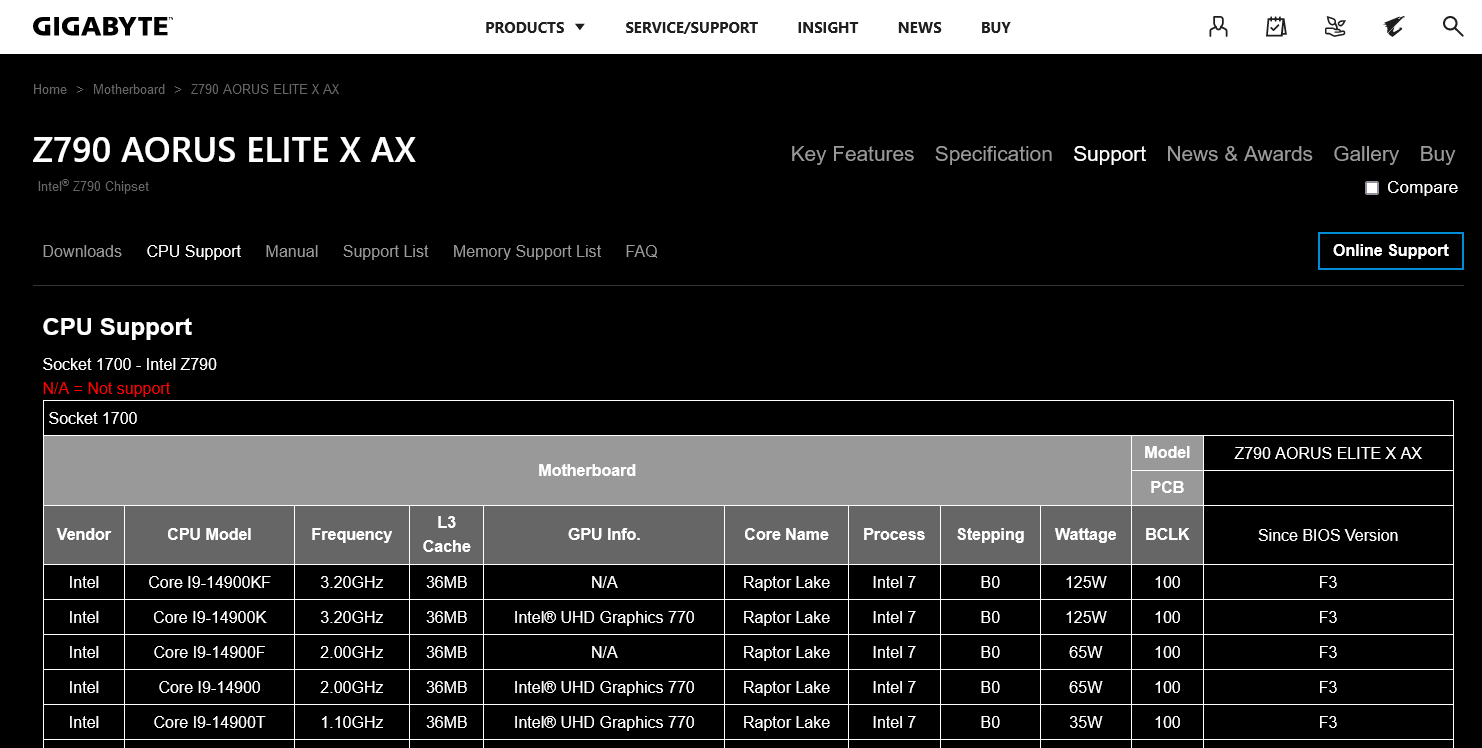Open the AORUS eagle logo icon

point(1394,27)
